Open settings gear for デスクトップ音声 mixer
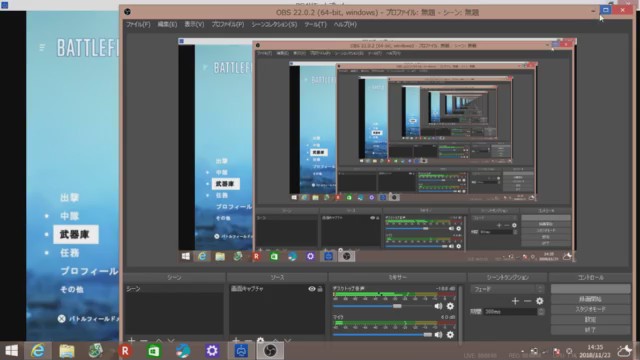The height and width of the screenshot is (360, 640). tap(450, 306)
